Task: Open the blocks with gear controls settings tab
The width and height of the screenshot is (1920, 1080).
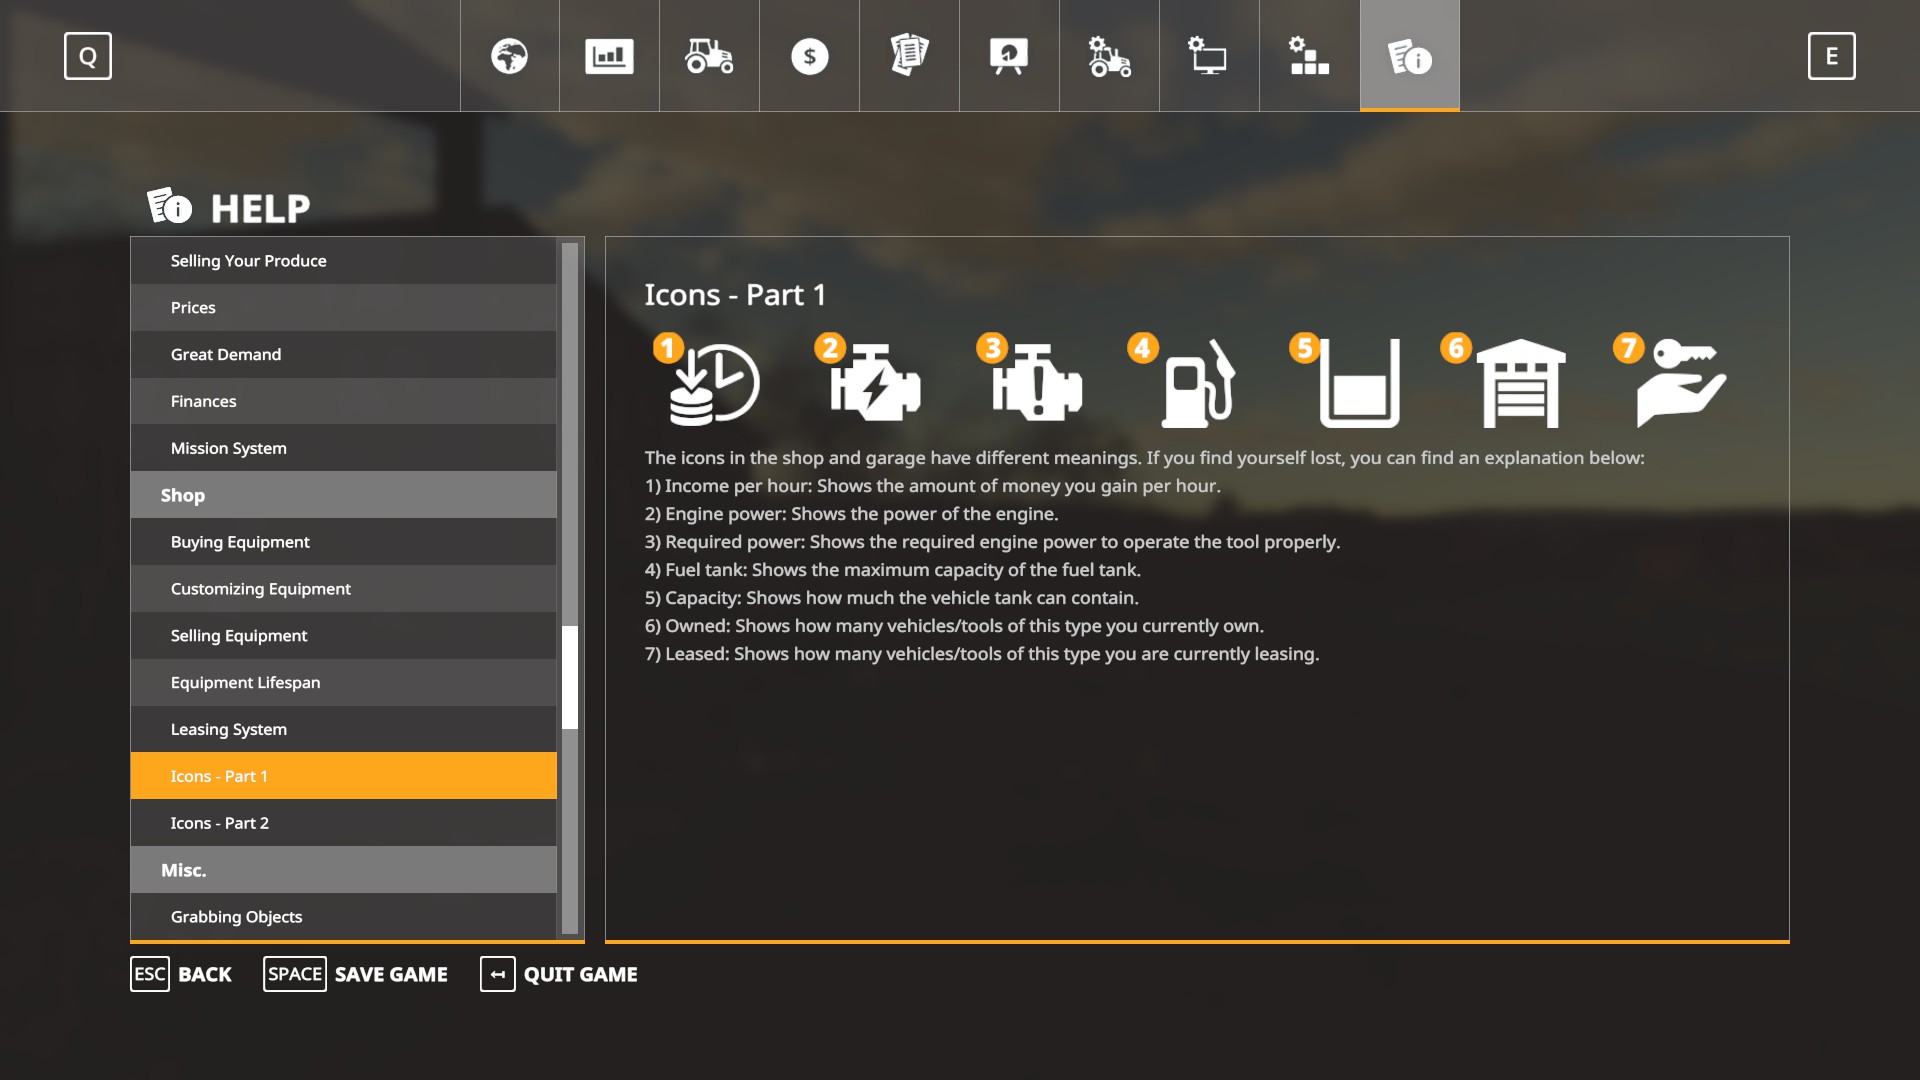Action: point(1309,56)
